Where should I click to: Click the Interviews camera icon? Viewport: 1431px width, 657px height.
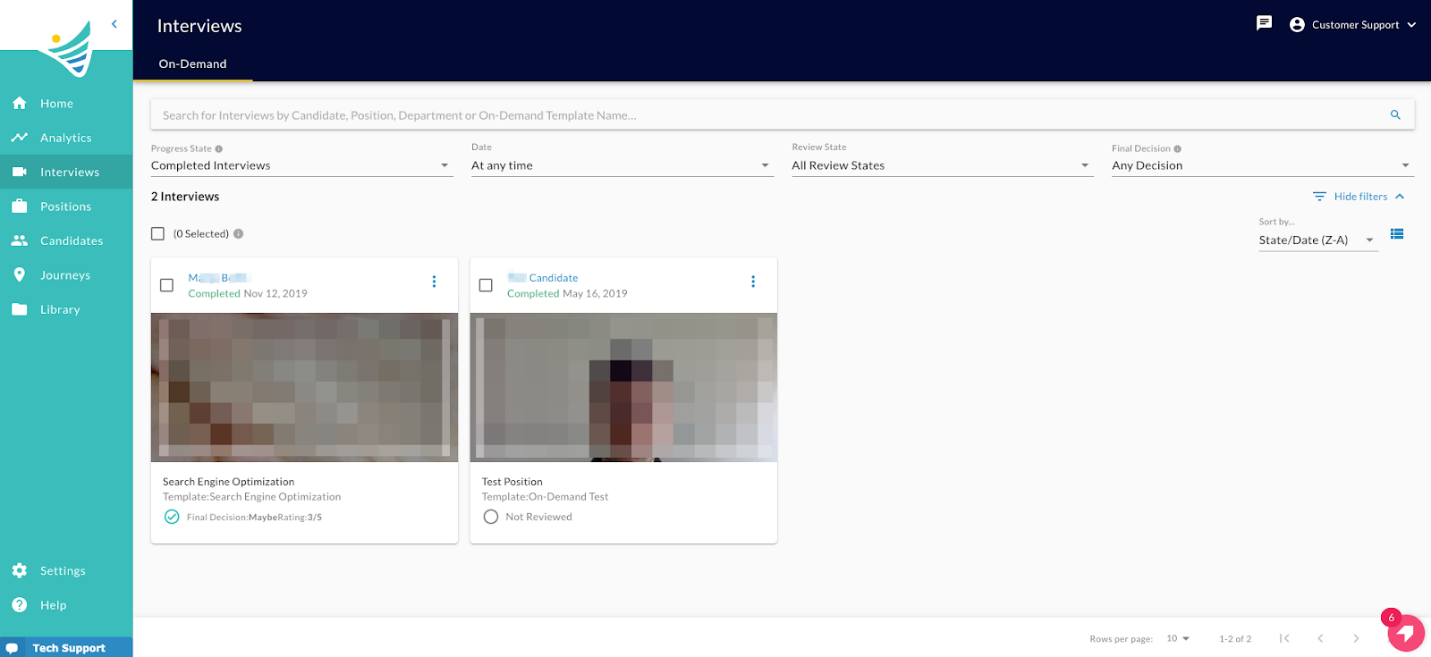click(x=19, y=172)
